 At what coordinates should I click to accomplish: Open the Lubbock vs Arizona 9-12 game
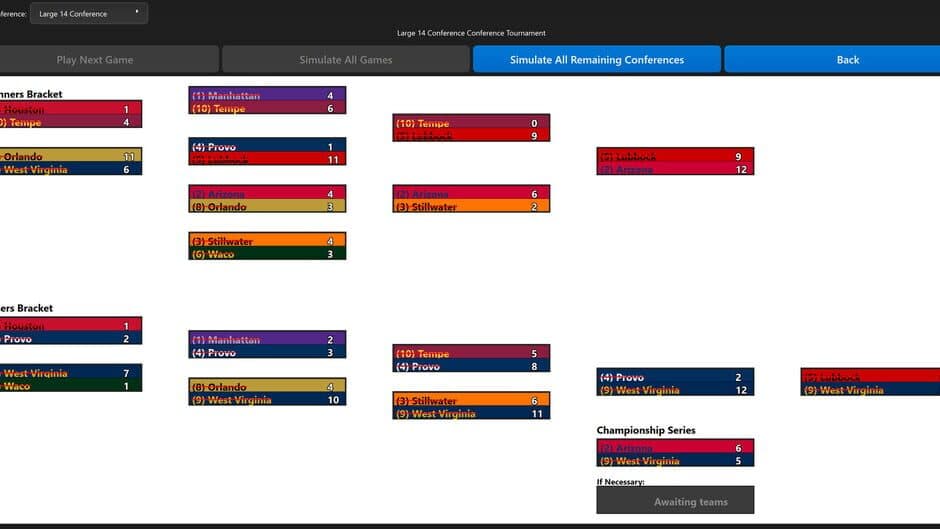click(x=675, y=162)
